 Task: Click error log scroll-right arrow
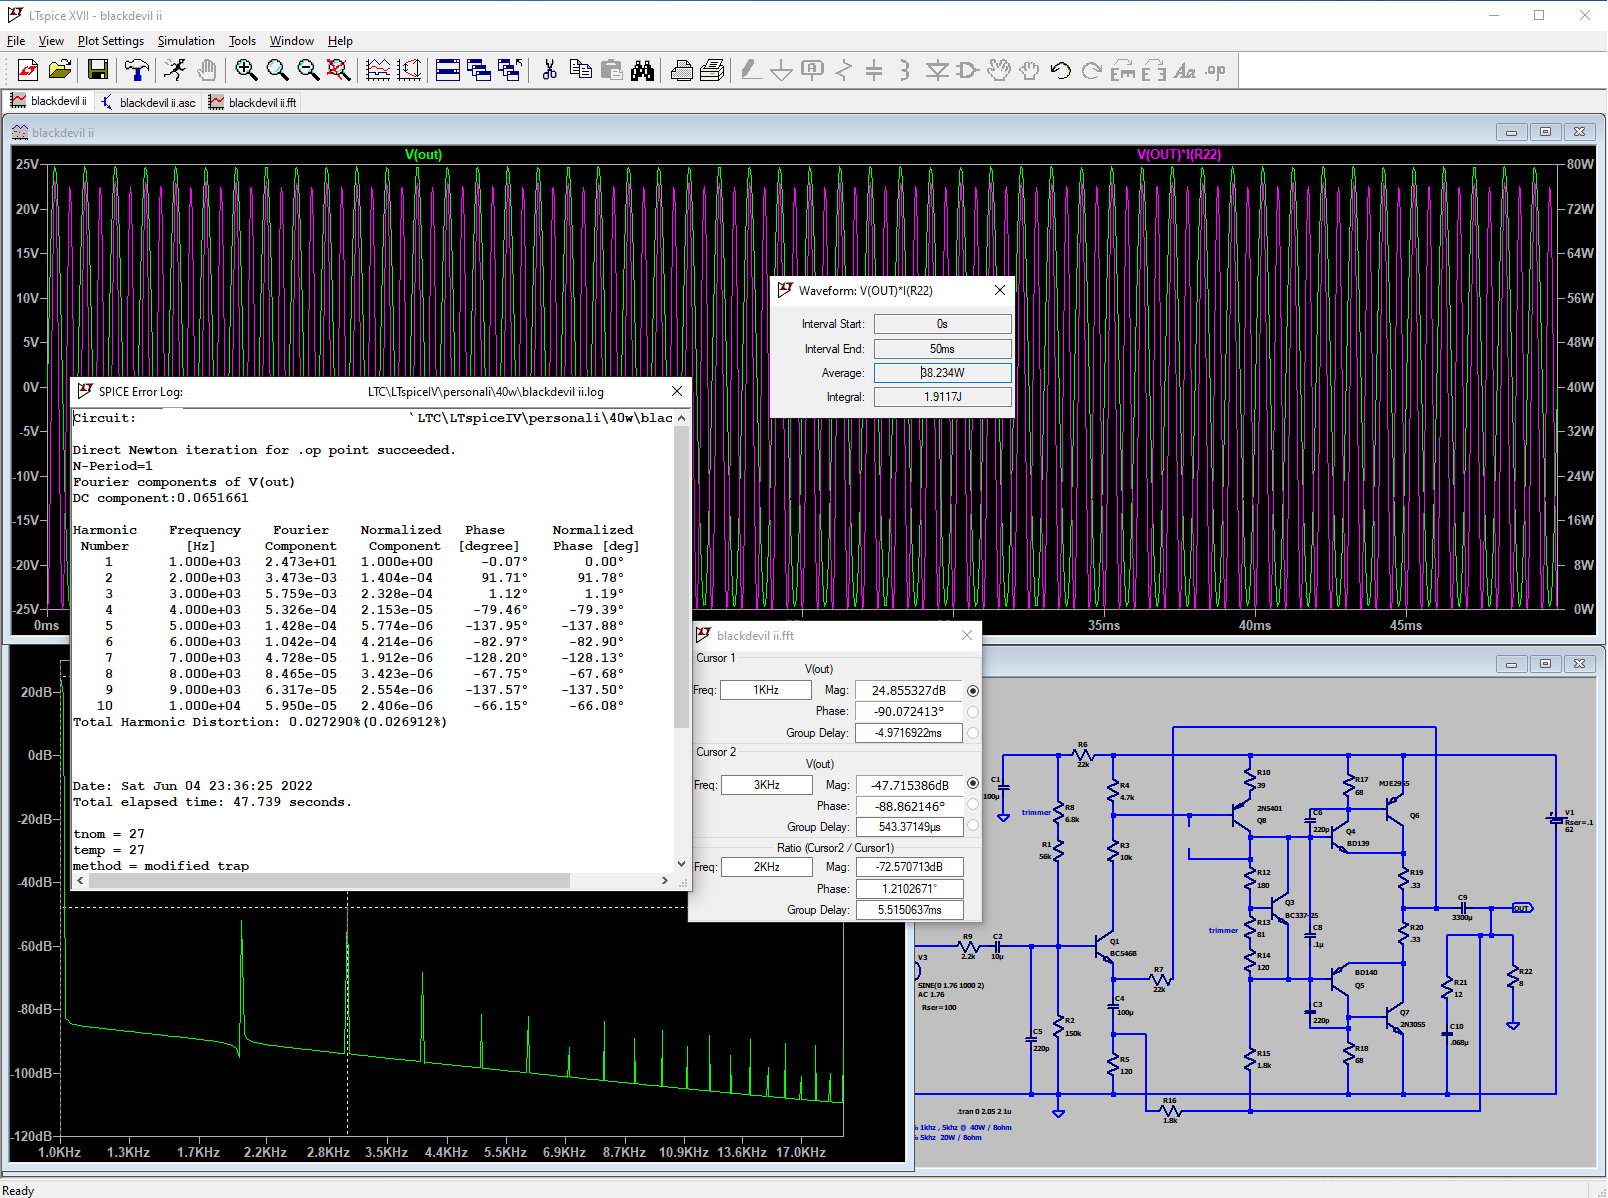(665, 880)
